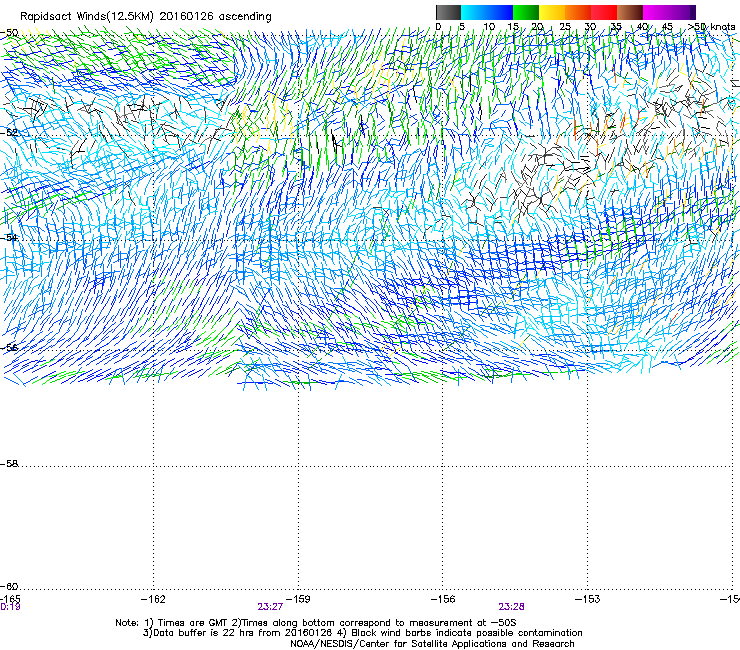Click the 'Rapidsact Winds(12.5KM) 20160126 ascending' title

tap(146, 17)
